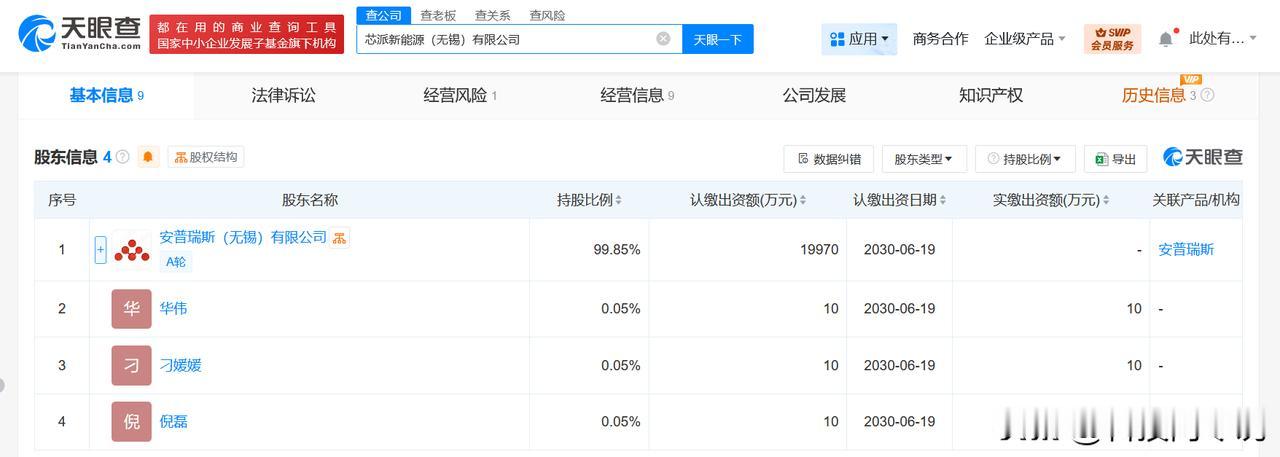Open the 持股比例 filter dropdown

coord(1025,159)
